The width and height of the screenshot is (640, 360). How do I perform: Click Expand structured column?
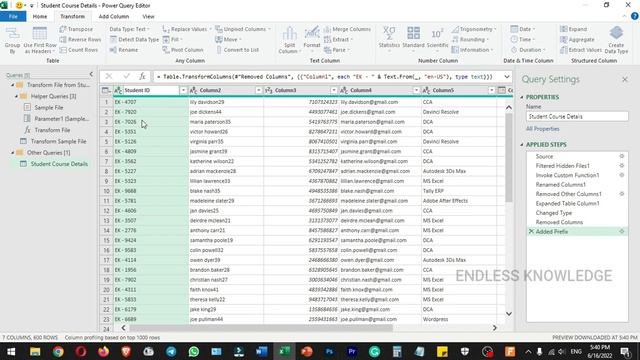573,29
